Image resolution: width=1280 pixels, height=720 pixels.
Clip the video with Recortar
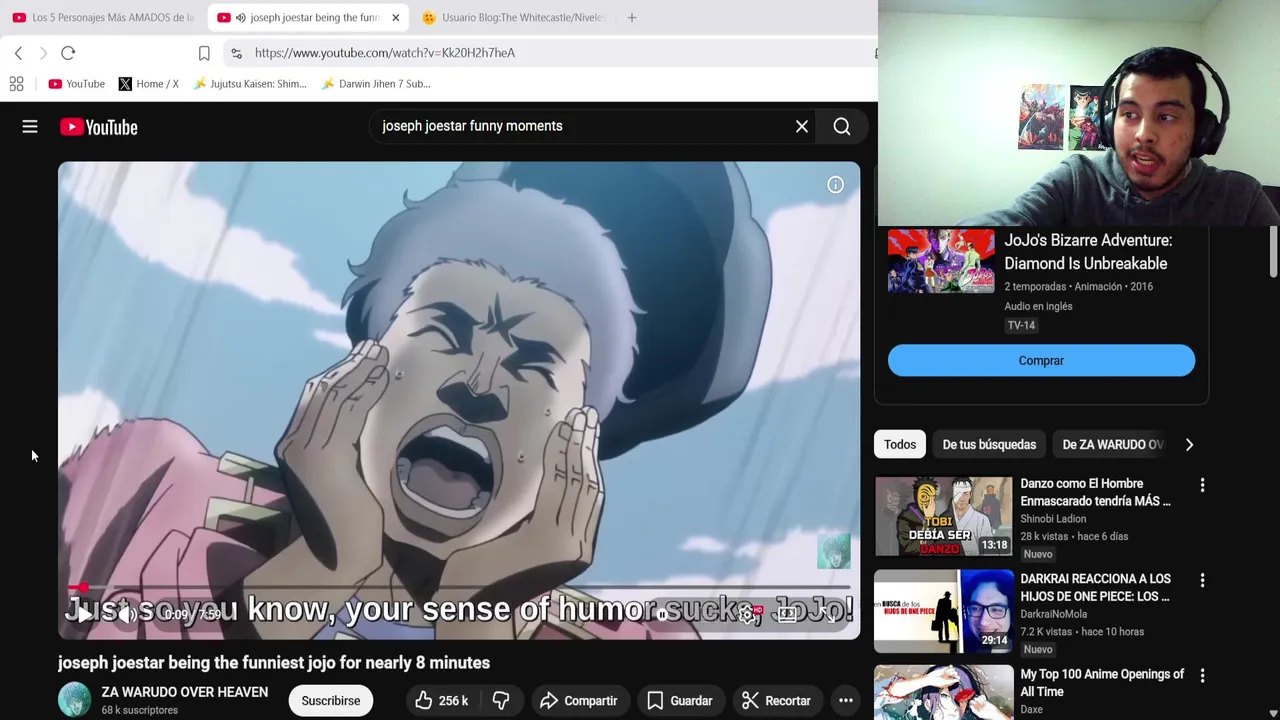[776, 701]
